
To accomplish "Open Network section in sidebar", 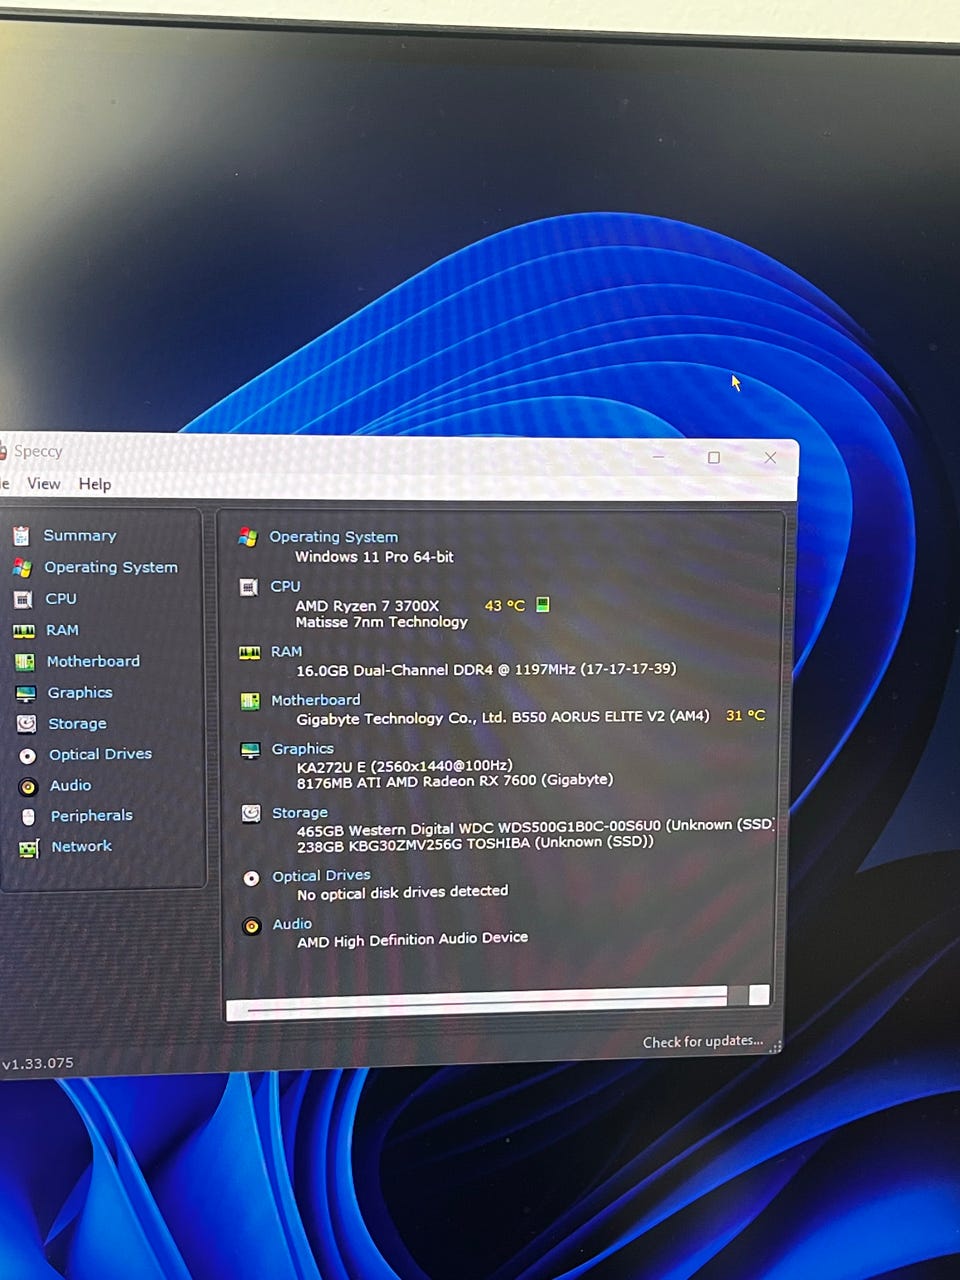I will click(x=81, y=846).
